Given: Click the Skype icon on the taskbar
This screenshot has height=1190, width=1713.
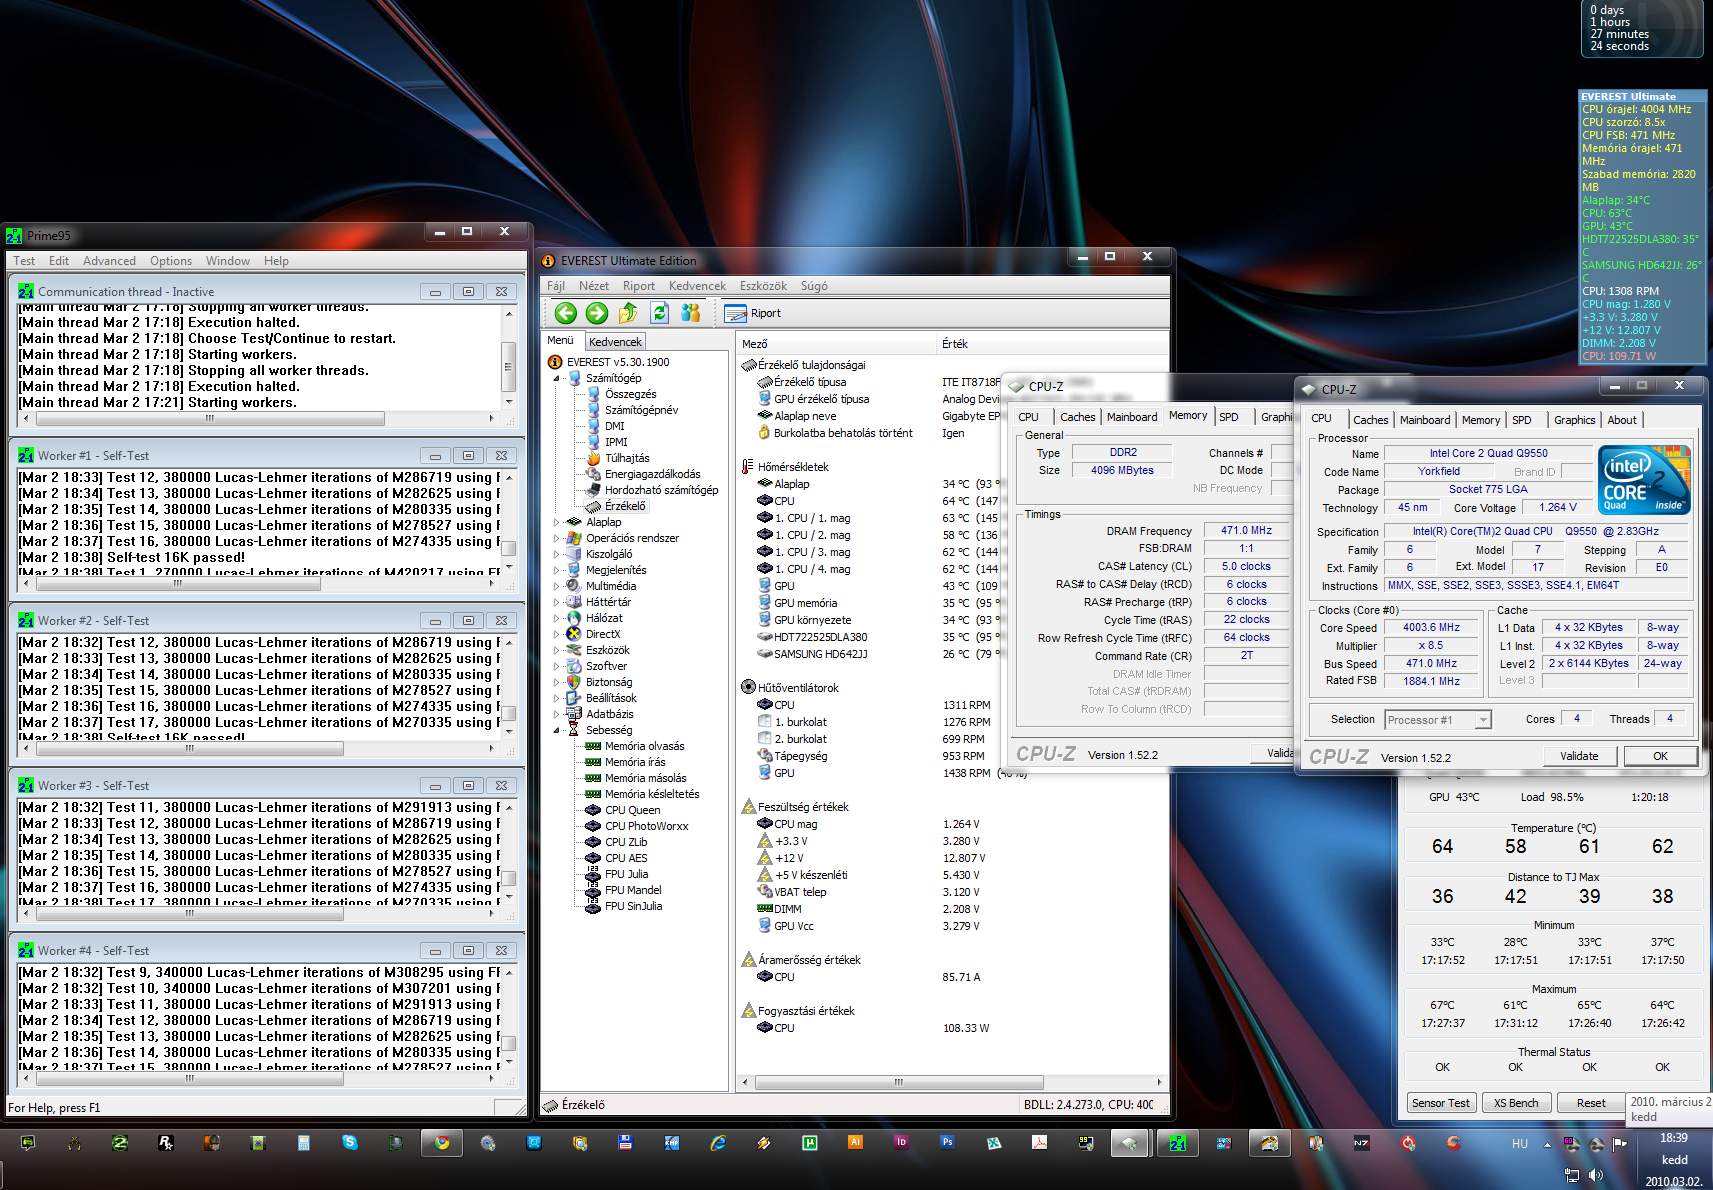Looking at the screenshot, I should (349, 1142).
